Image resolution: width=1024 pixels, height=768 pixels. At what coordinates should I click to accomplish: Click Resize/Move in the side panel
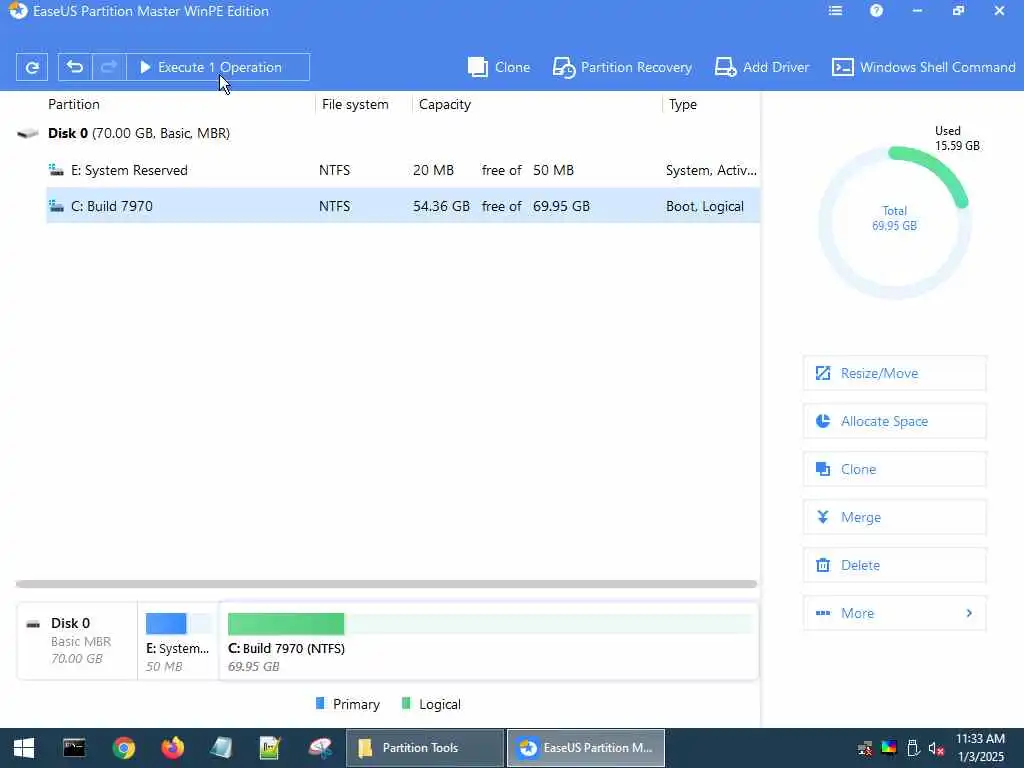pos(895,373)
